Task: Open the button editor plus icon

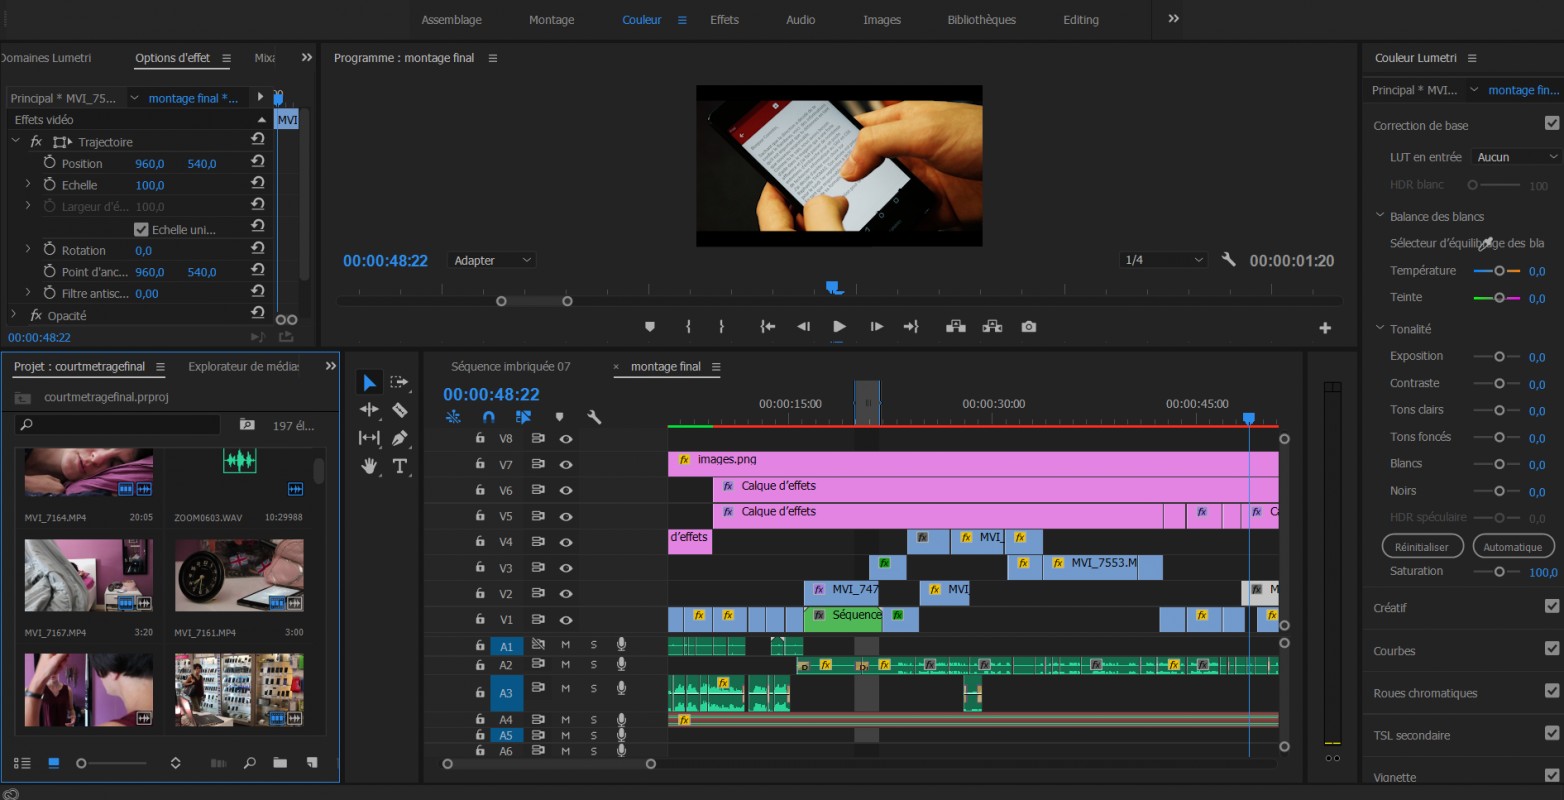Action: pyautogui.click(x=1325, y=328)
